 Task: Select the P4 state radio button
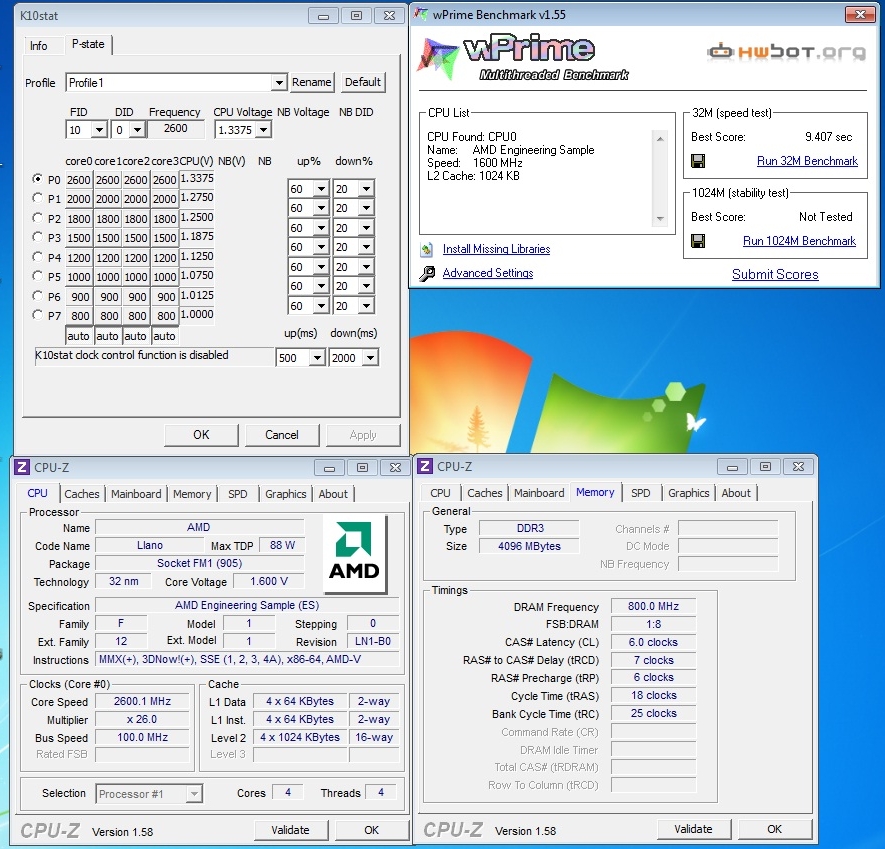[37, 257]
